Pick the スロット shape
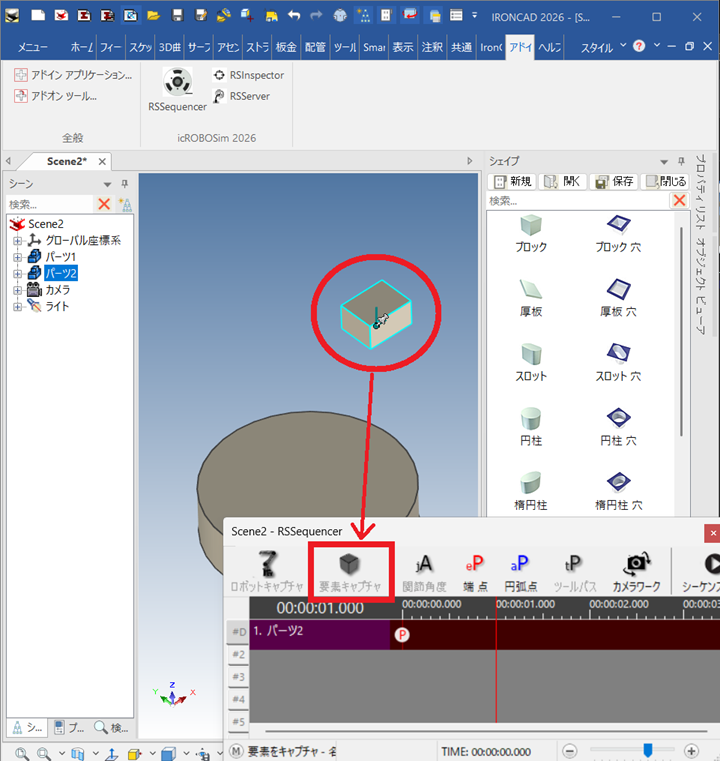The height and width of the screenshot is (761, 720). click(x=531, y=363)
